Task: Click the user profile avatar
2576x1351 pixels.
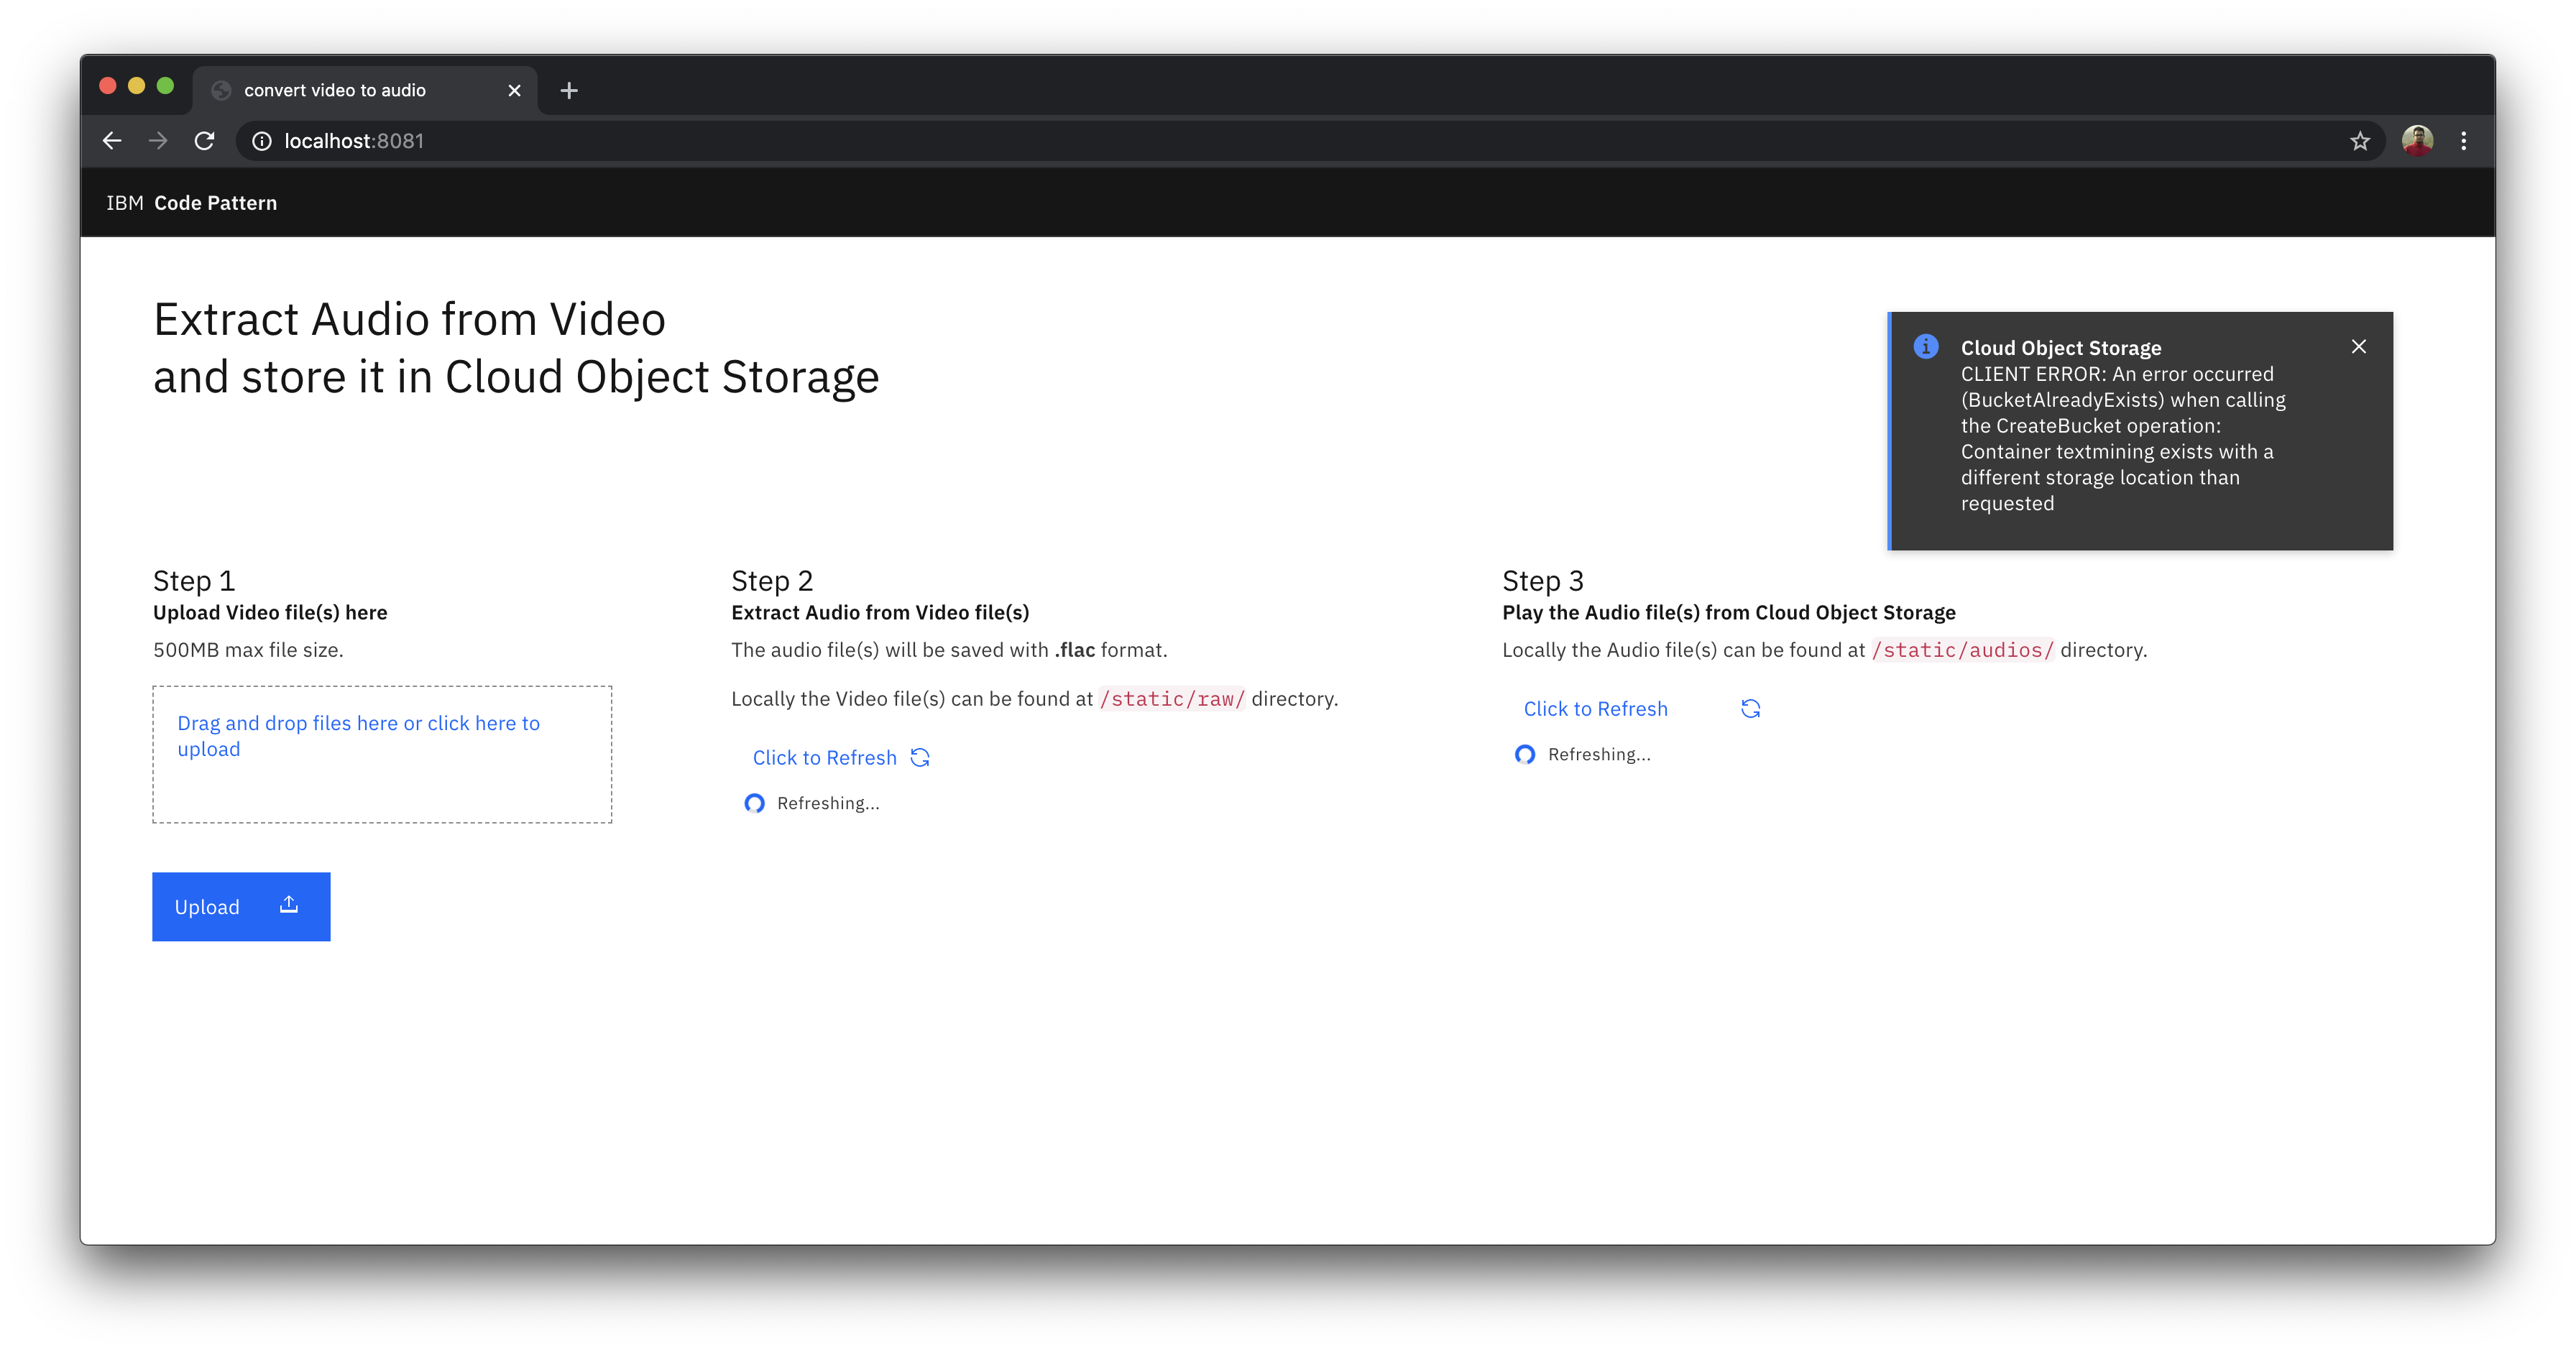Action: [2417, 141]
